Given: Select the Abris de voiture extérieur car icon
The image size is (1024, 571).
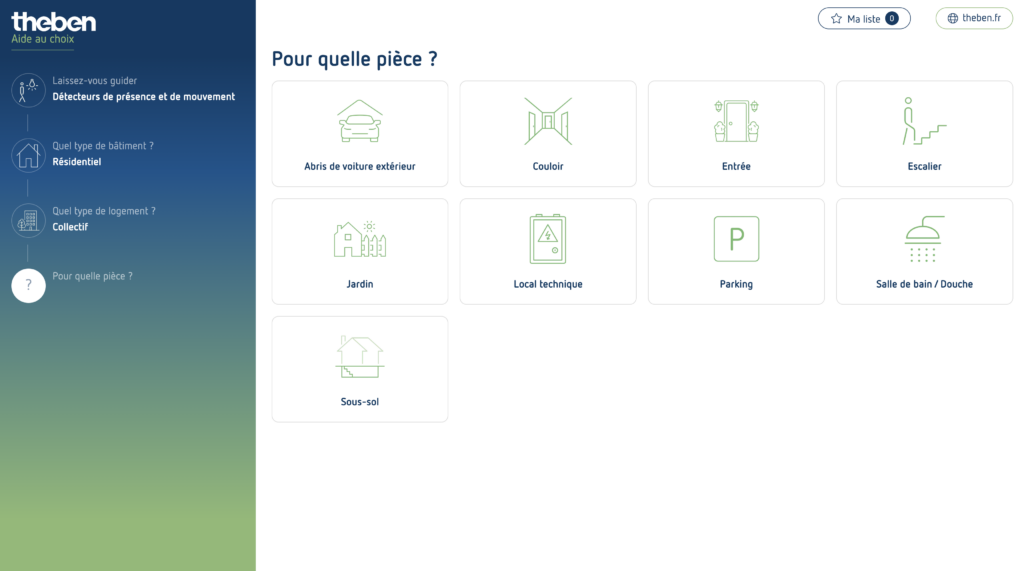Looking at the screenshot, I should click(x=360, y=121).
